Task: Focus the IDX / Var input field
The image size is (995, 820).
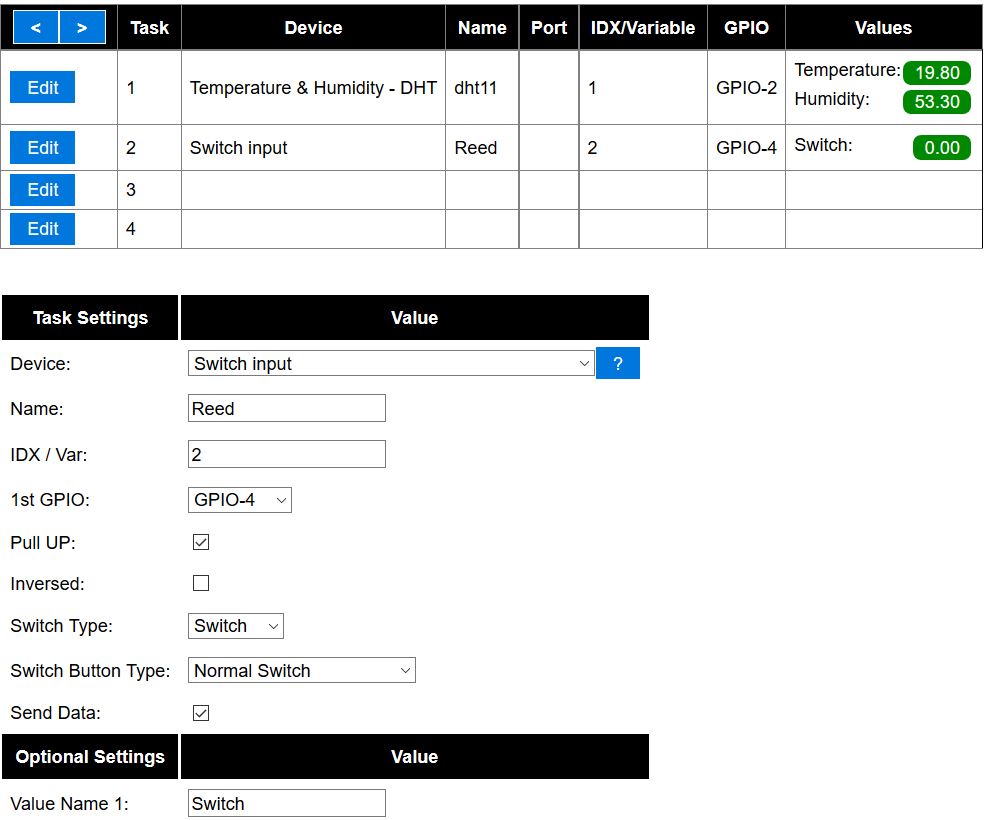Action: pyautogui.click(x=286, y=455)
